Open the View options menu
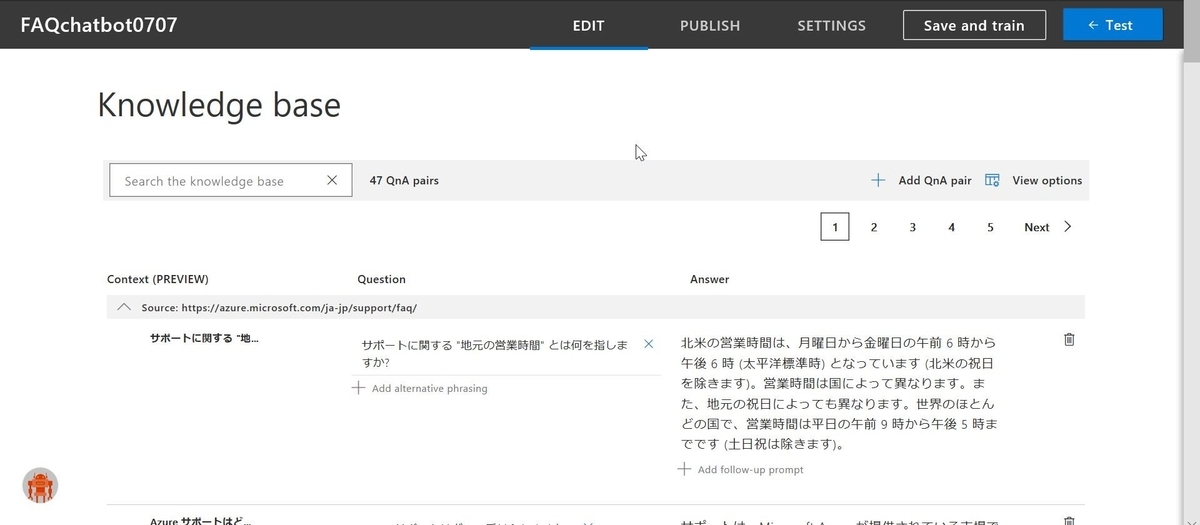Image resolution: width=1200 pixels, height=525 pixels. (x=1047, y=181)
